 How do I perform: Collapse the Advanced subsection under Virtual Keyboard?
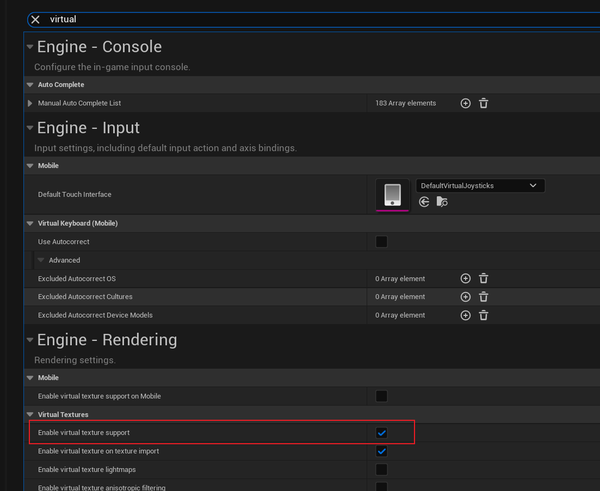[x=40, y=260]
